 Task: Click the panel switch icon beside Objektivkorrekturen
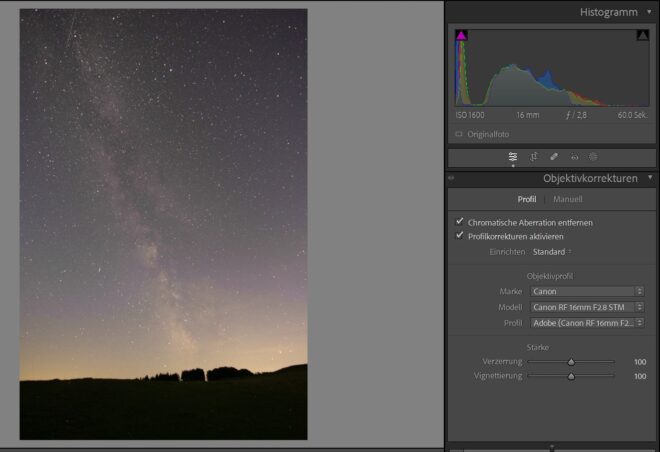(451, 179)
